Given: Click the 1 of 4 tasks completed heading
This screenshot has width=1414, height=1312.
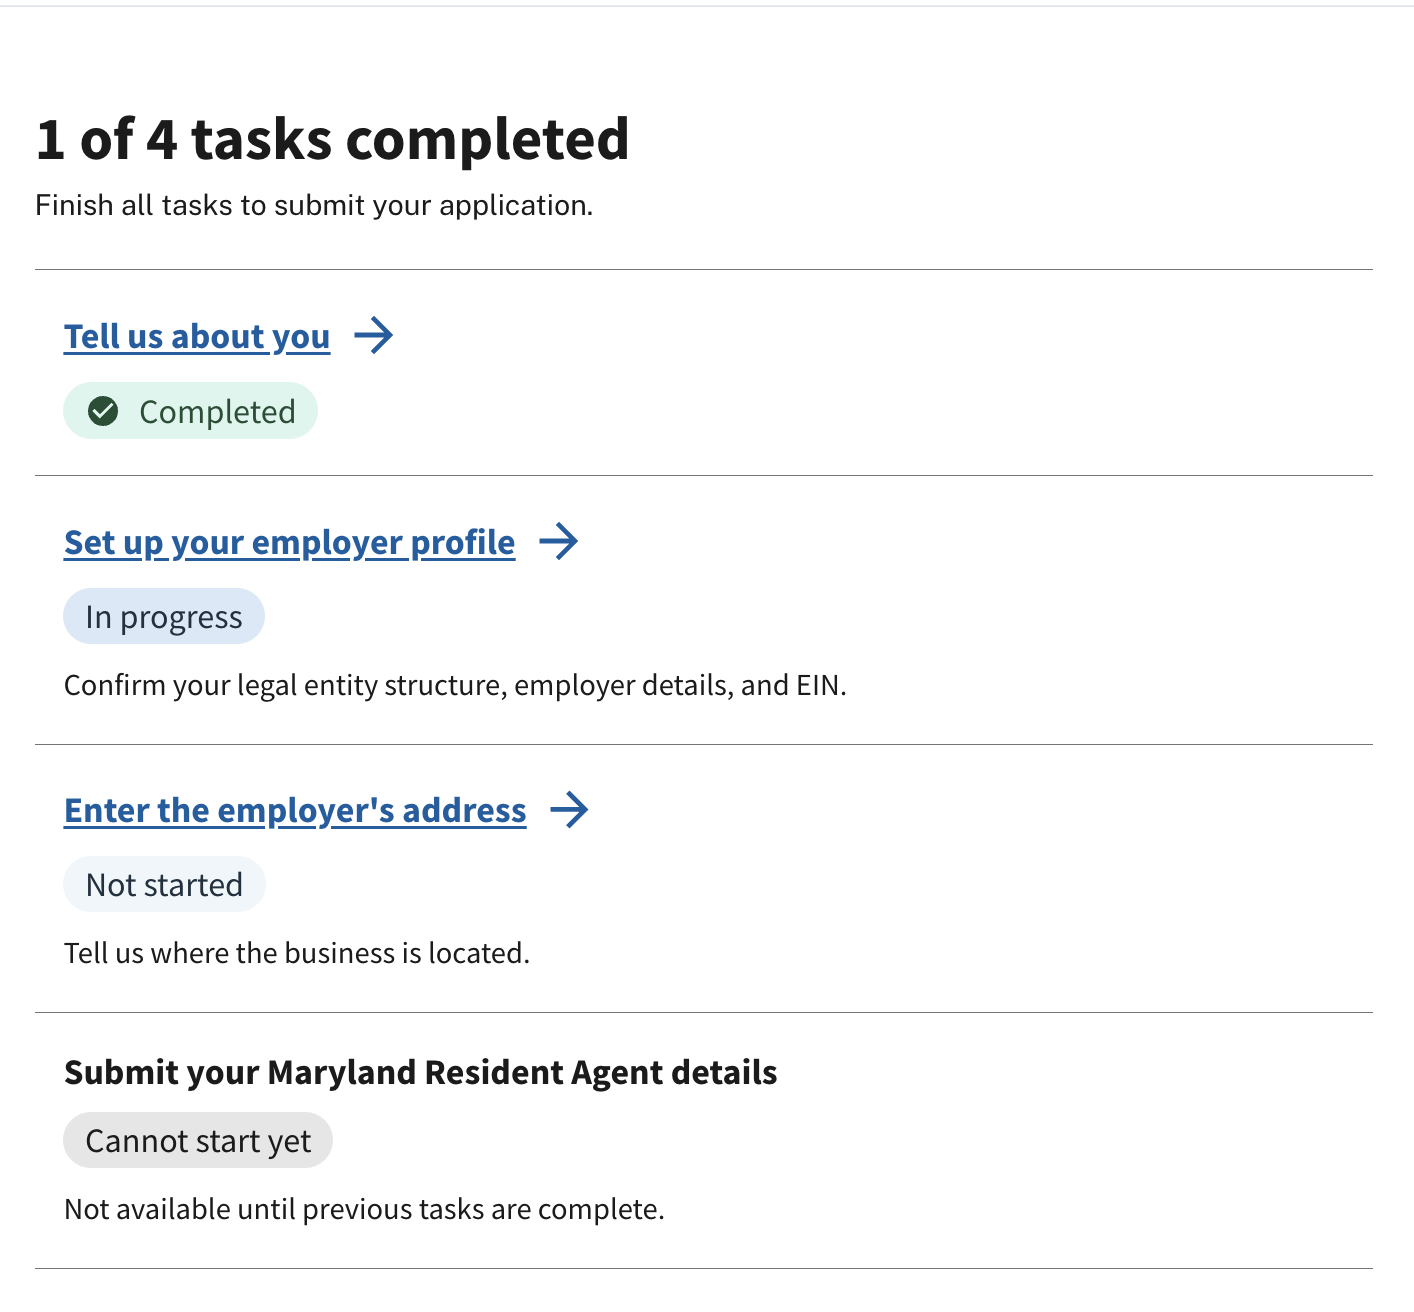Looking at the screenshot, I should [332, 139].
